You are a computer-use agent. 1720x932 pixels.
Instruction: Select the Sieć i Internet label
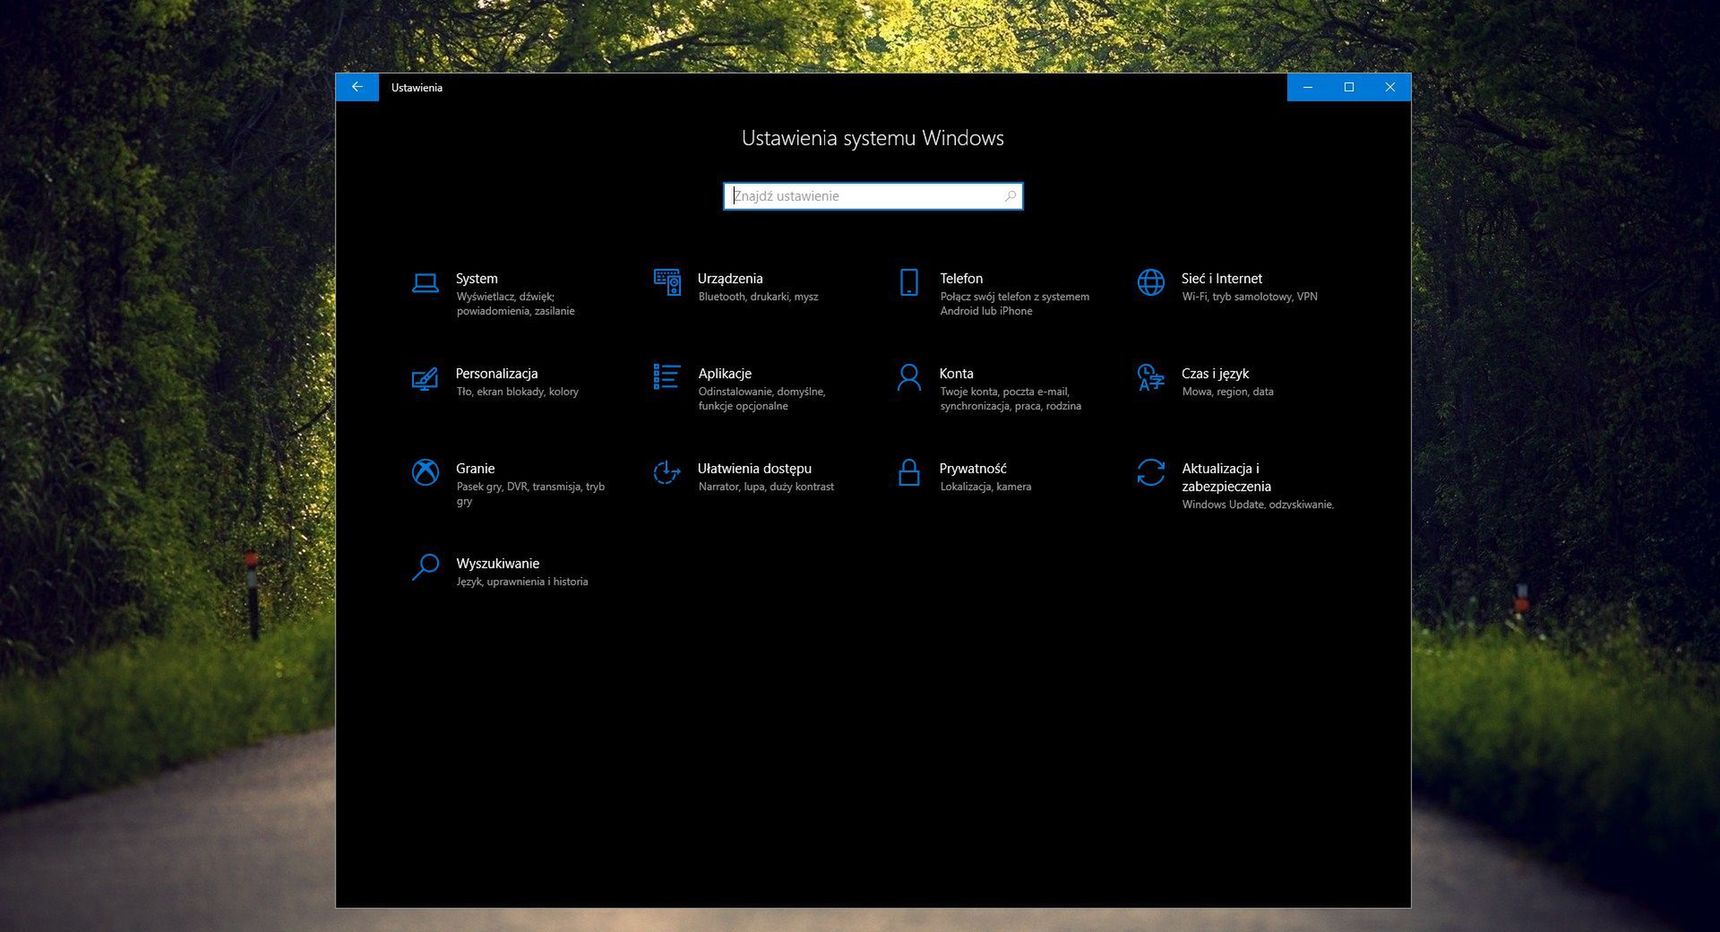[x=1222, y=279]
